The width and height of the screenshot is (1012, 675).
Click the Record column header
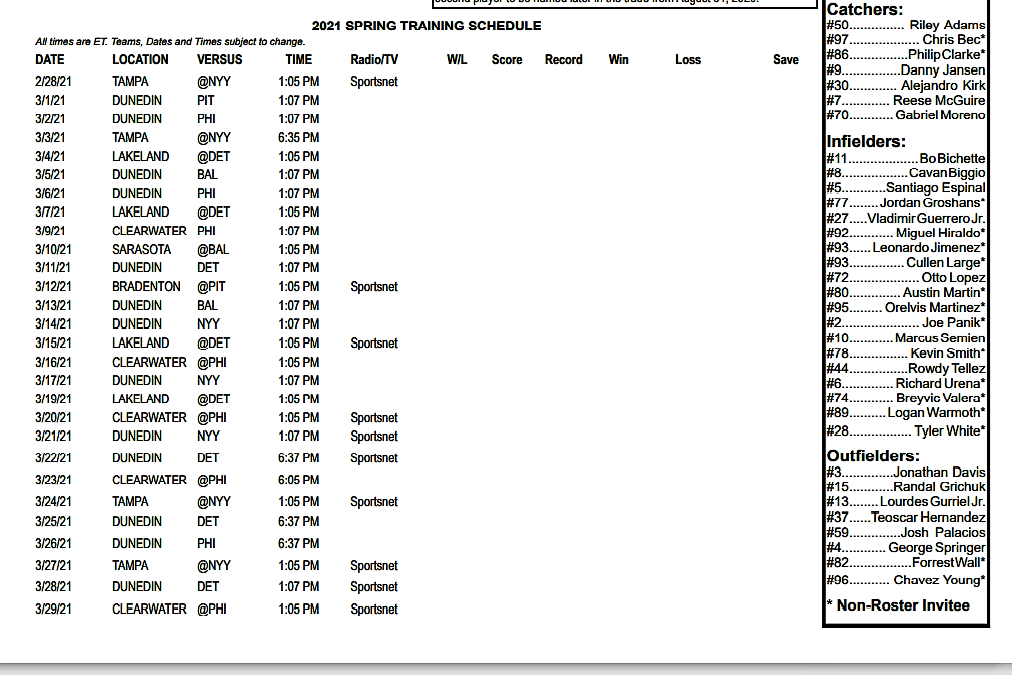(563, 60)
